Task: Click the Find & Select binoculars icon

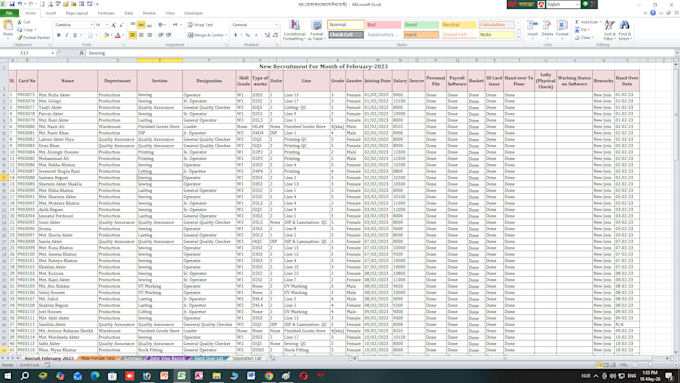Action: tap(624, 25)
